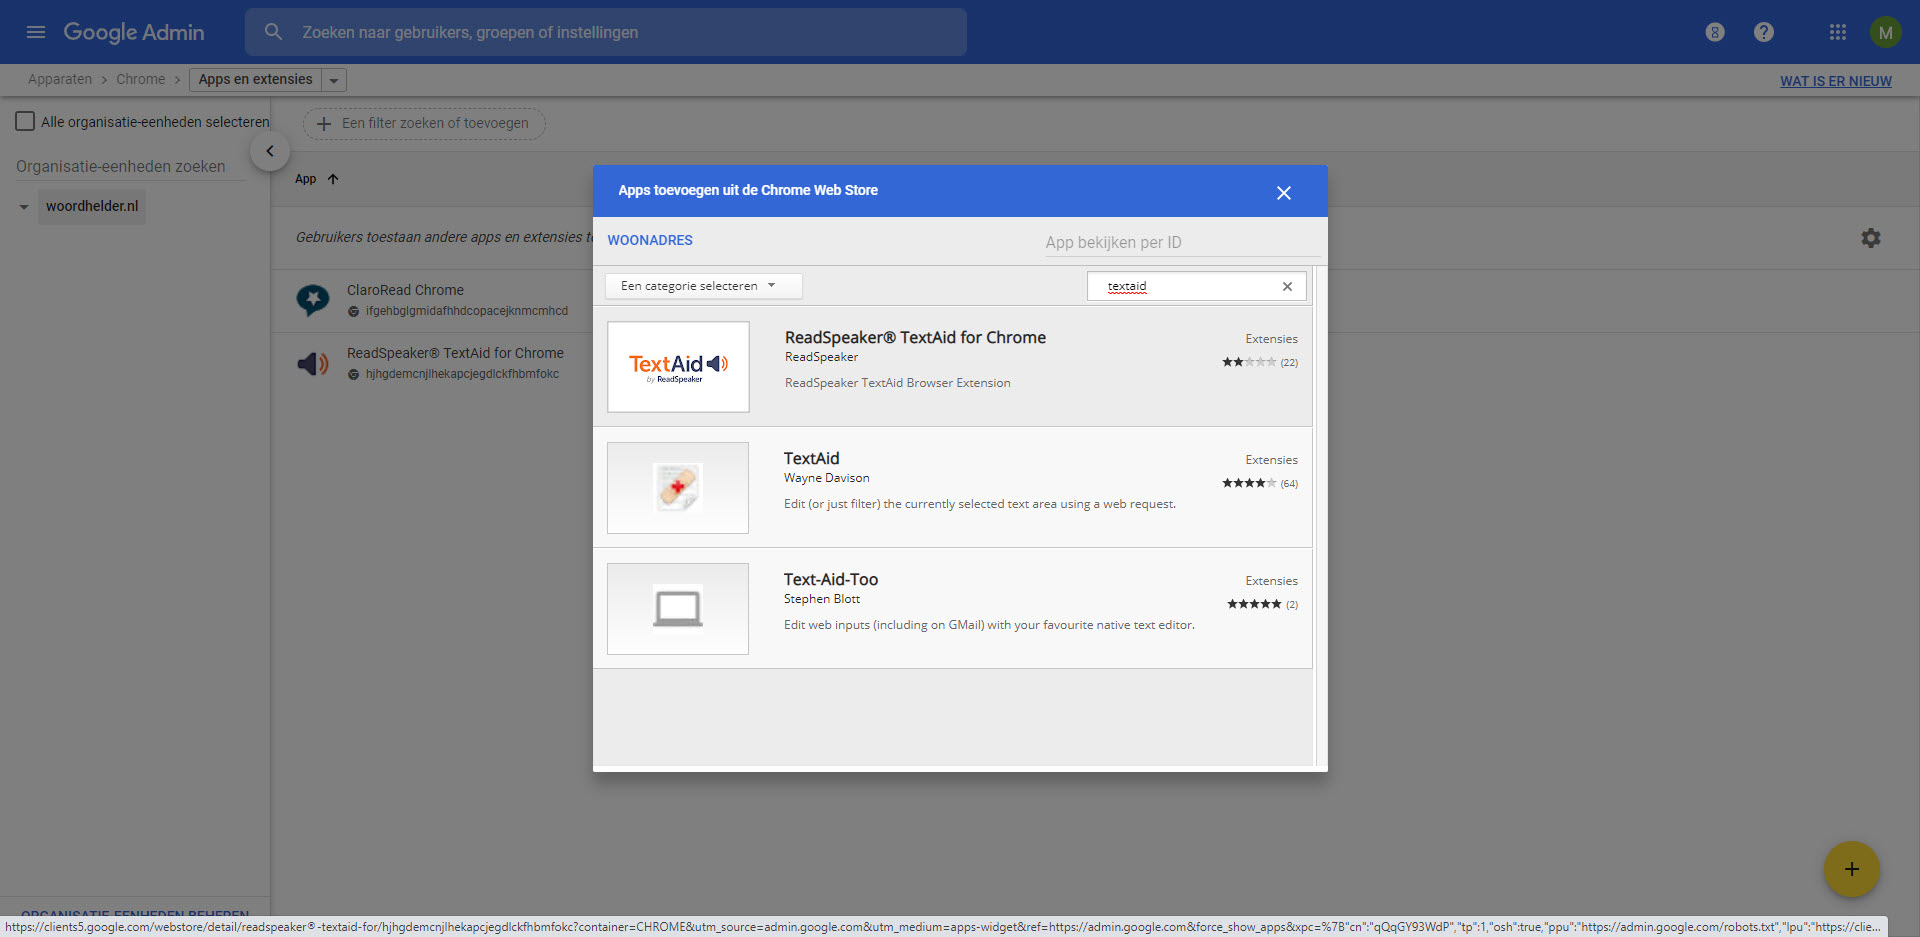The height and width of the screenshot is (937, 1920).
Task: Click the ReadSpeaker extension ID text
Action: click(462, 374)
